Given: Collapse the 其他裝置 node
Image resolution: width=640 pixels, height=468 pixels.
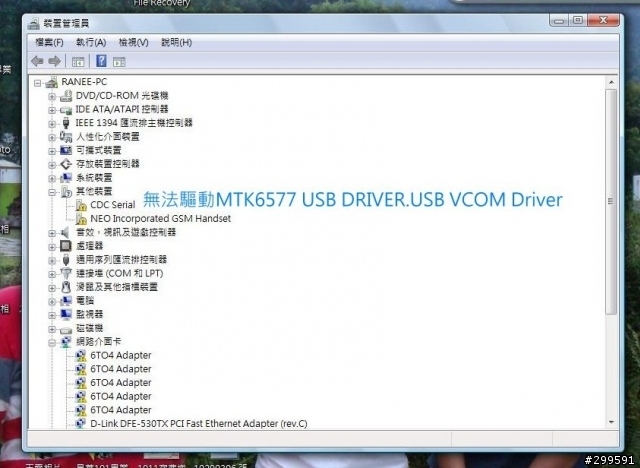Looking at the screenshot, I should [x=52, y=192].
